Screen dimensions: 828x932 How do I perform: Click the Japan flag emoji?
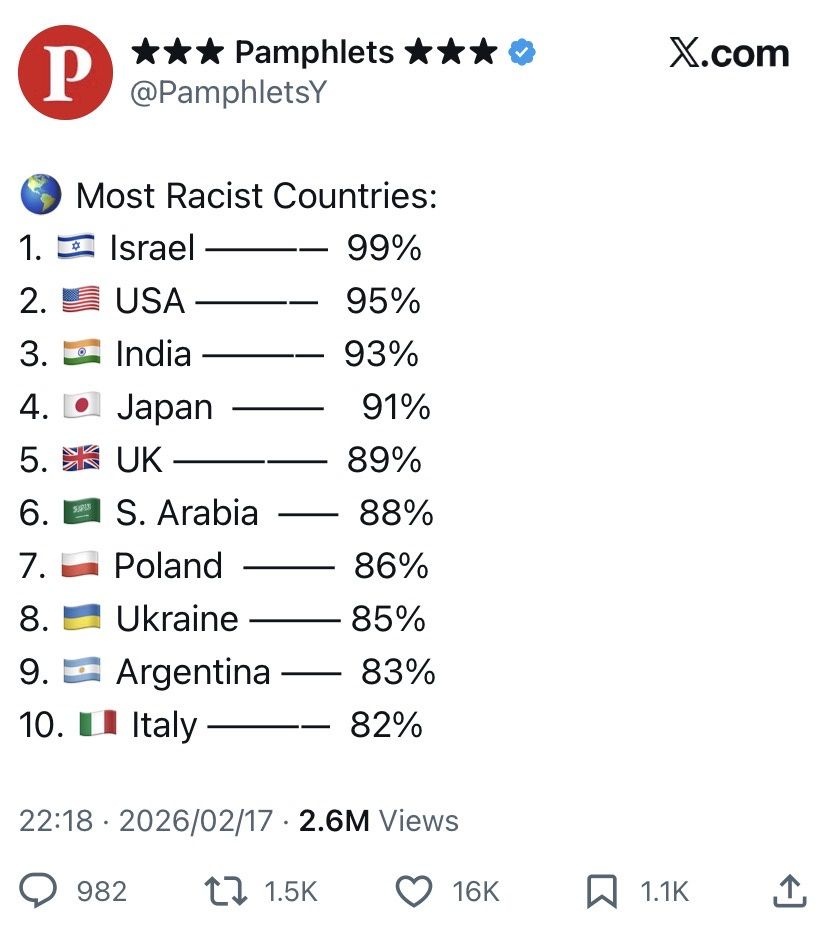tap(82, 406)
